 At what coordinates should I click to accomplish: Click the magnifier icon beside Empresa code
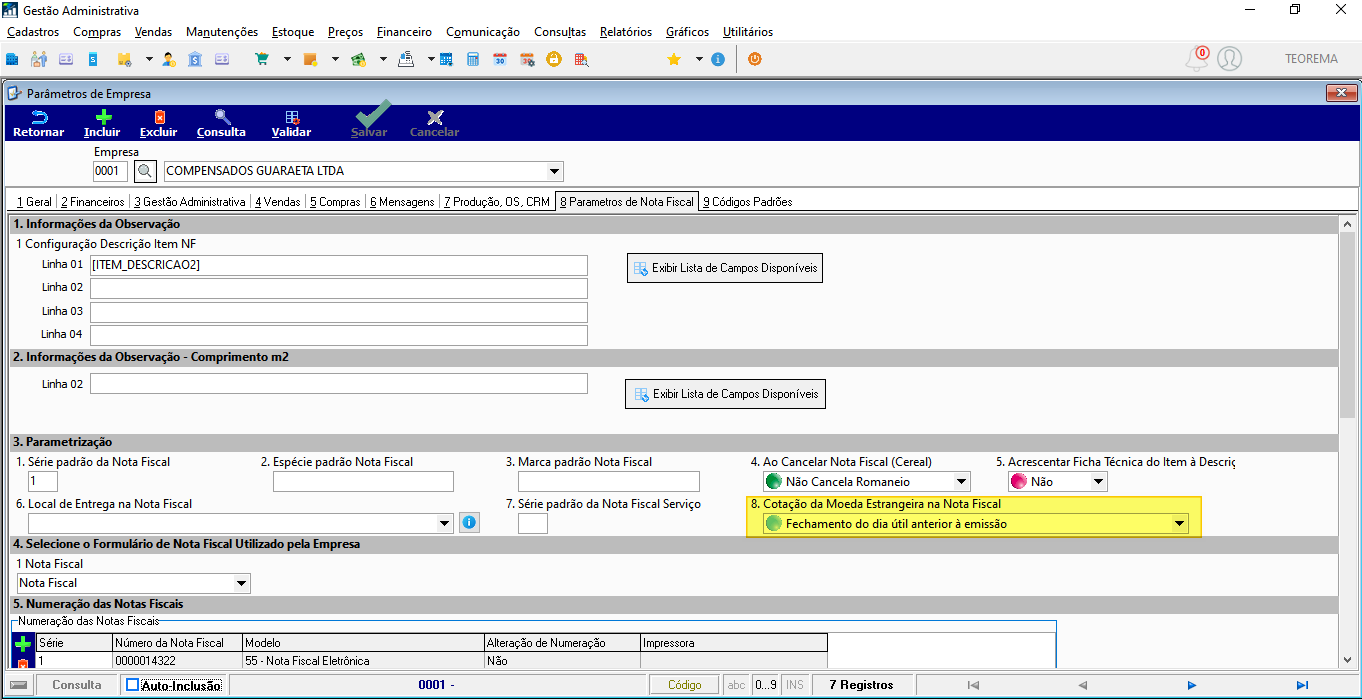[146, 171]
